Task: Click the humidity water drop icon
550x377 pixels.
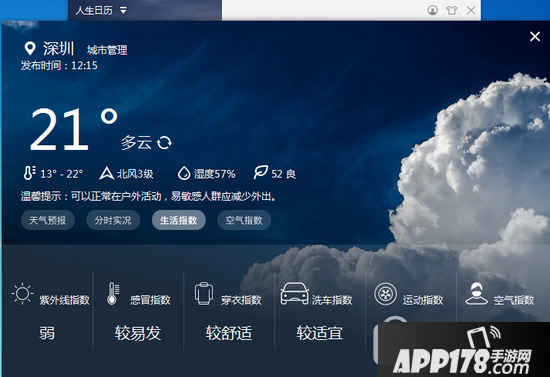Action: (184, 174)
